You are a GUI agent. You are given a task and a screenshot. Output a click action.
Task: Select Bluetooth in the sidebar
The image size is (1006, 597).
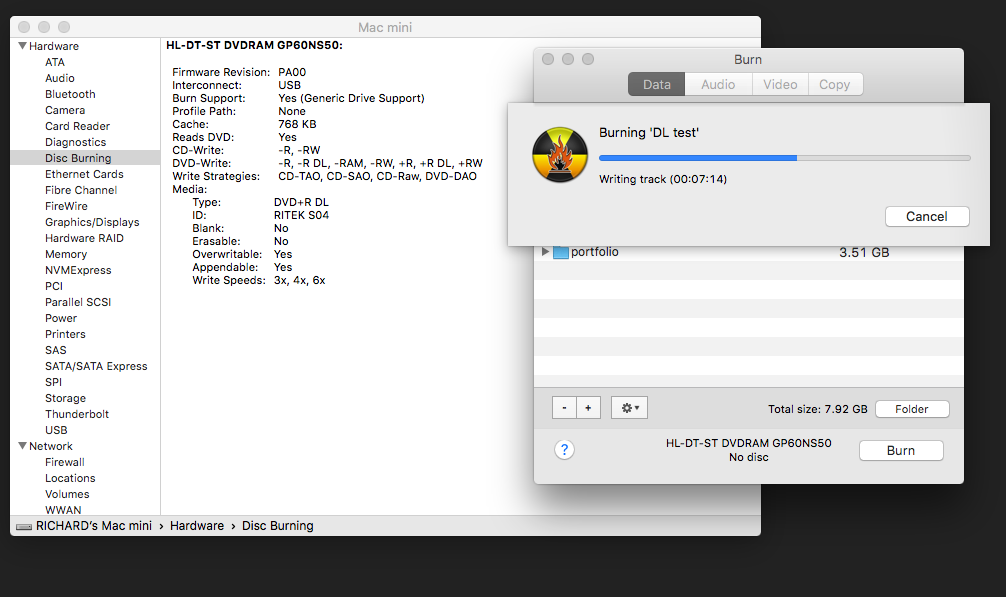tap(70, 94)
